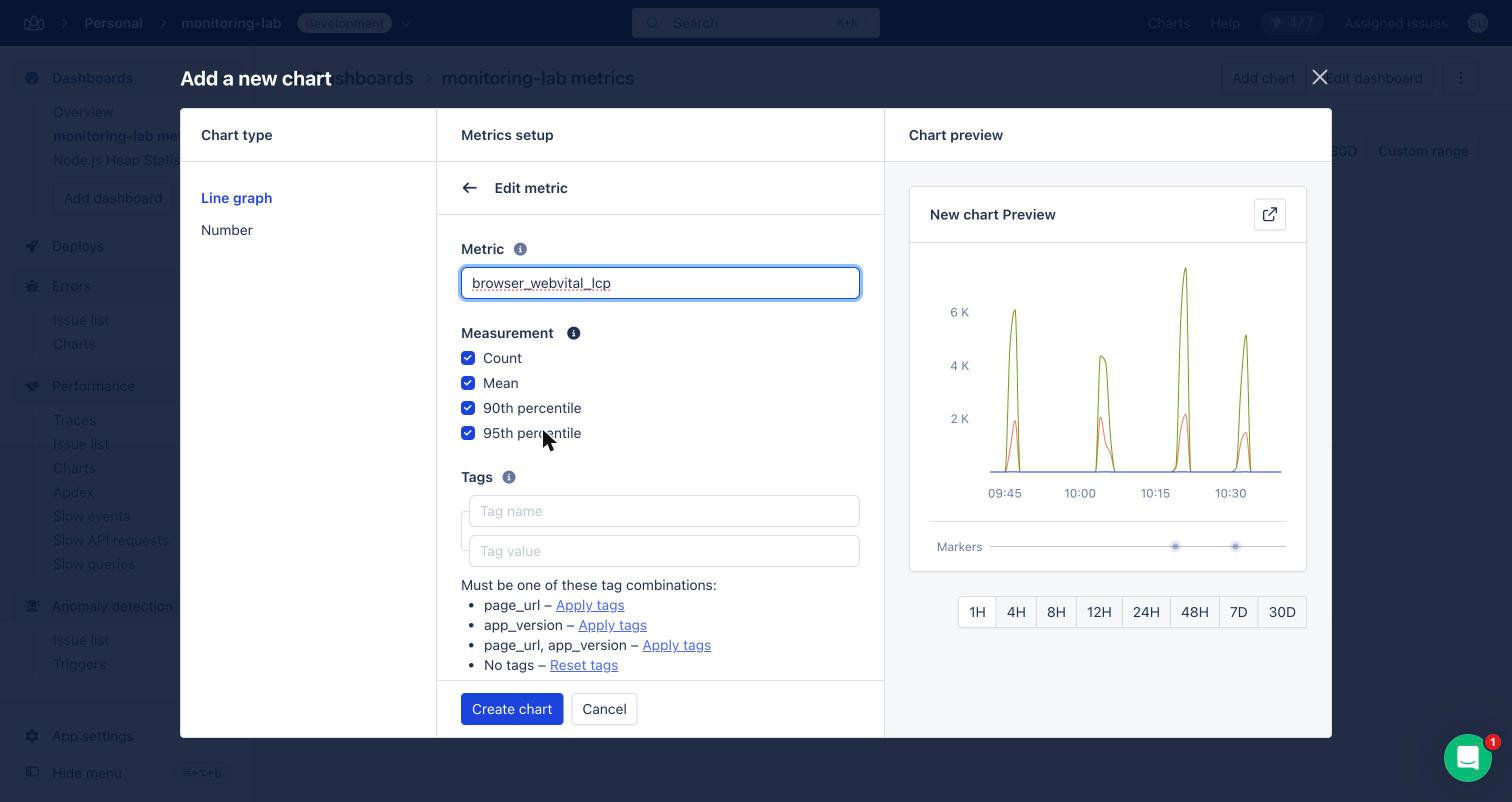Click the Anomaly detection sidebar icon
Viewport: 1512px width, 802px height.
32,606
